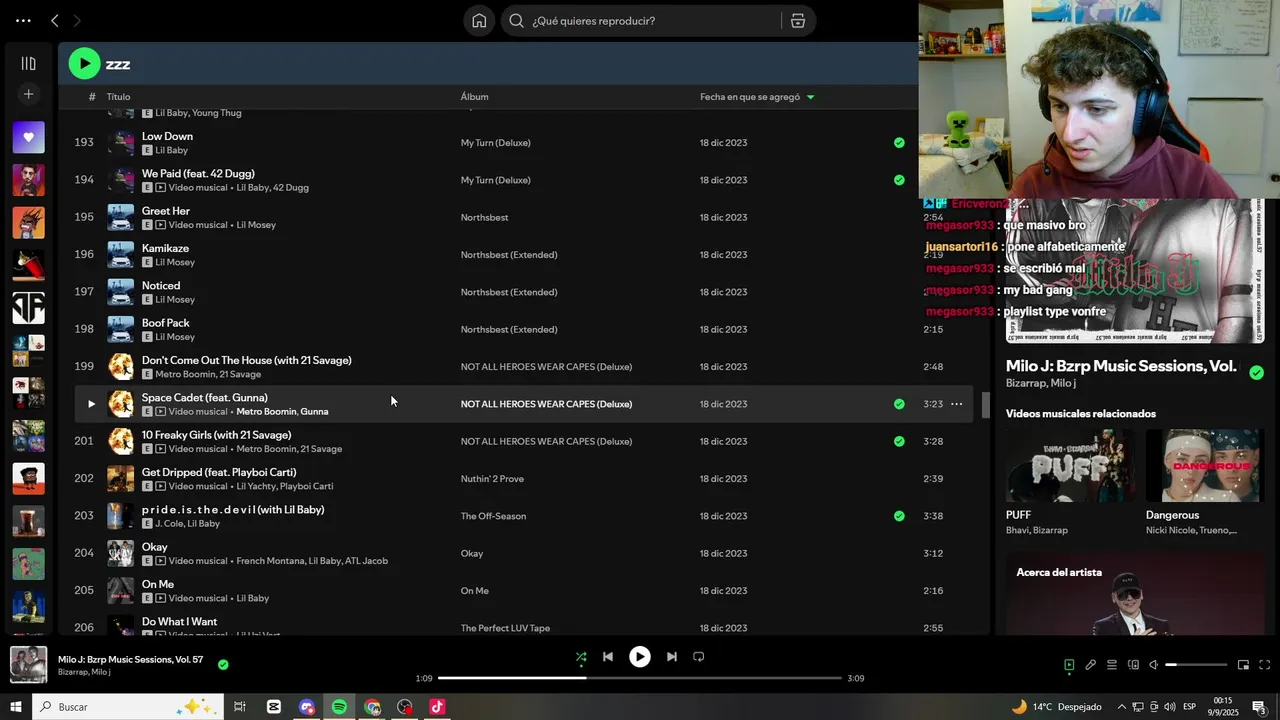The width and height of the screenshot is (1280, 720).
Task: Adjust the Spotify volume slider
Action: click(1196, 665)
